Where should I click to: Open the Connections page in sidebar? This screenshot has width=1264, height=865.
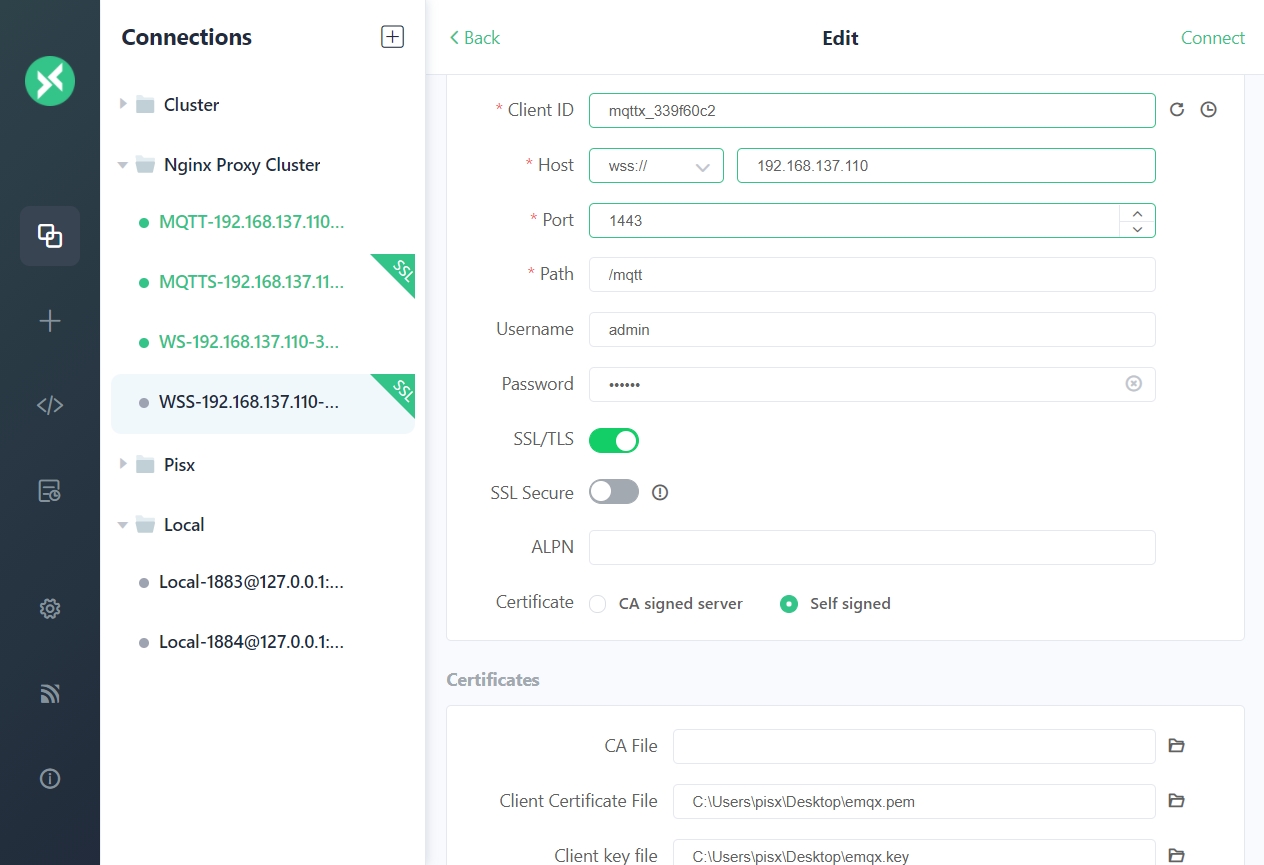[50, 236]
